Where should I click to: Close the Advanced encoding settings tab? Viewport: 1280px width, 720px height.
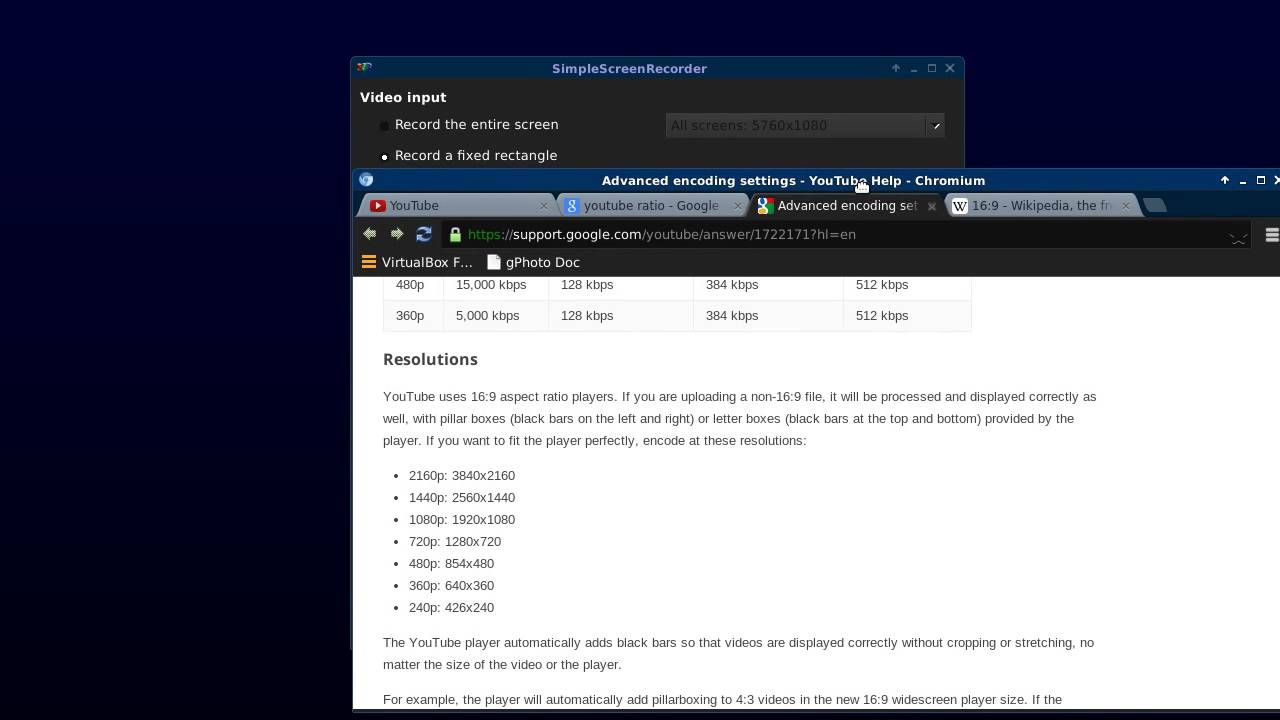point(931,206)
